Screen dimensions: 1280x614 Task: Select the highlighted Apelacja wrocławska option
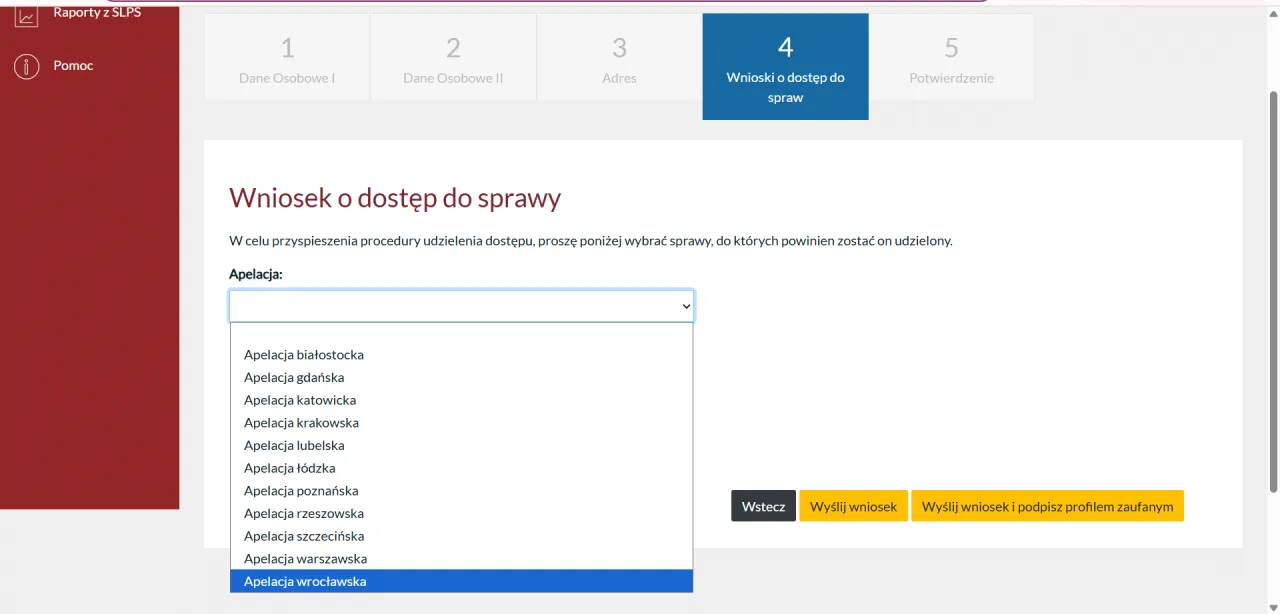(x=305, y=581)
